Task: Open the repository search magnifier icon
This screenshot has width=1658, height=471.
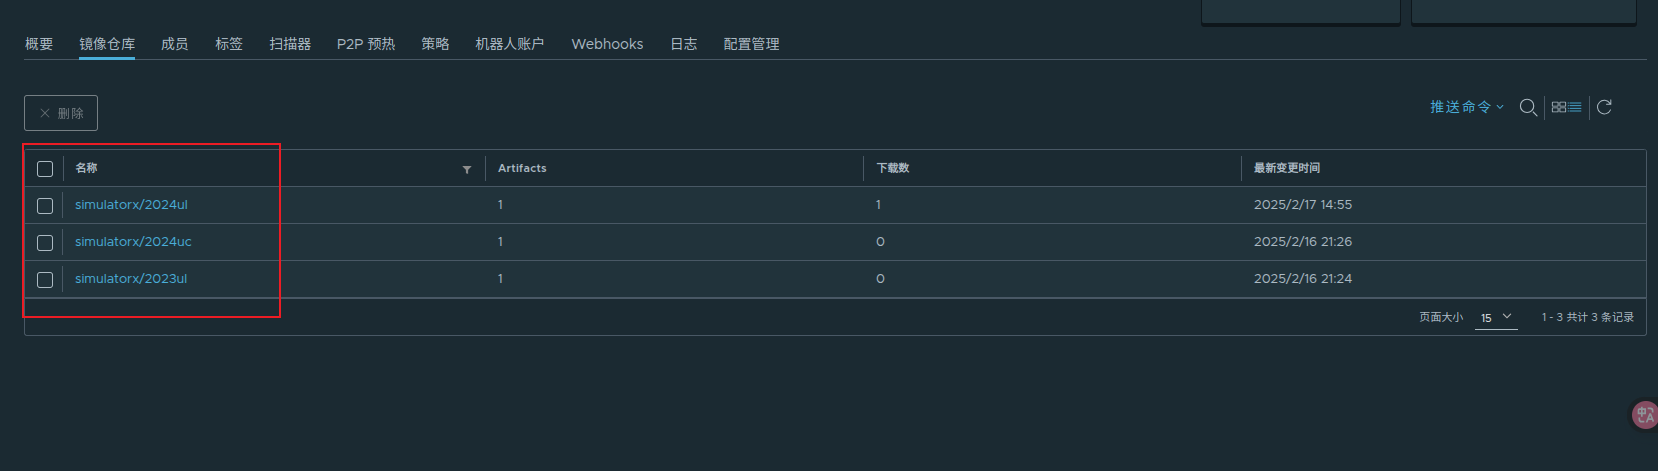Action: pyautogui.click(x=1528, y=108)
